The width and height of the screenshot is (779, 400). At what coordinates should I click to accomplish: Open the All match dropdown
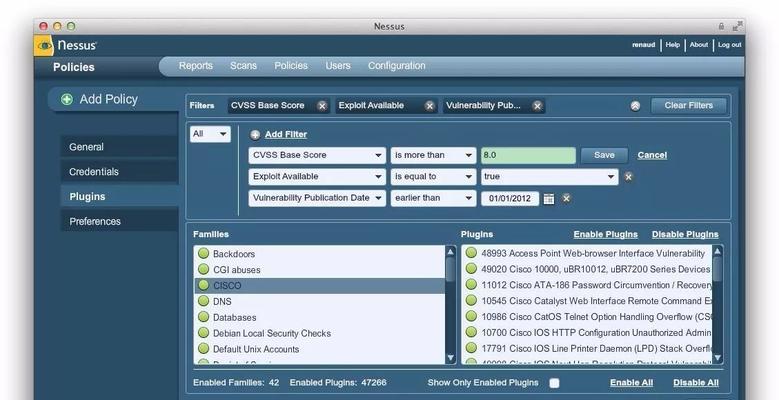coord(210,134)
